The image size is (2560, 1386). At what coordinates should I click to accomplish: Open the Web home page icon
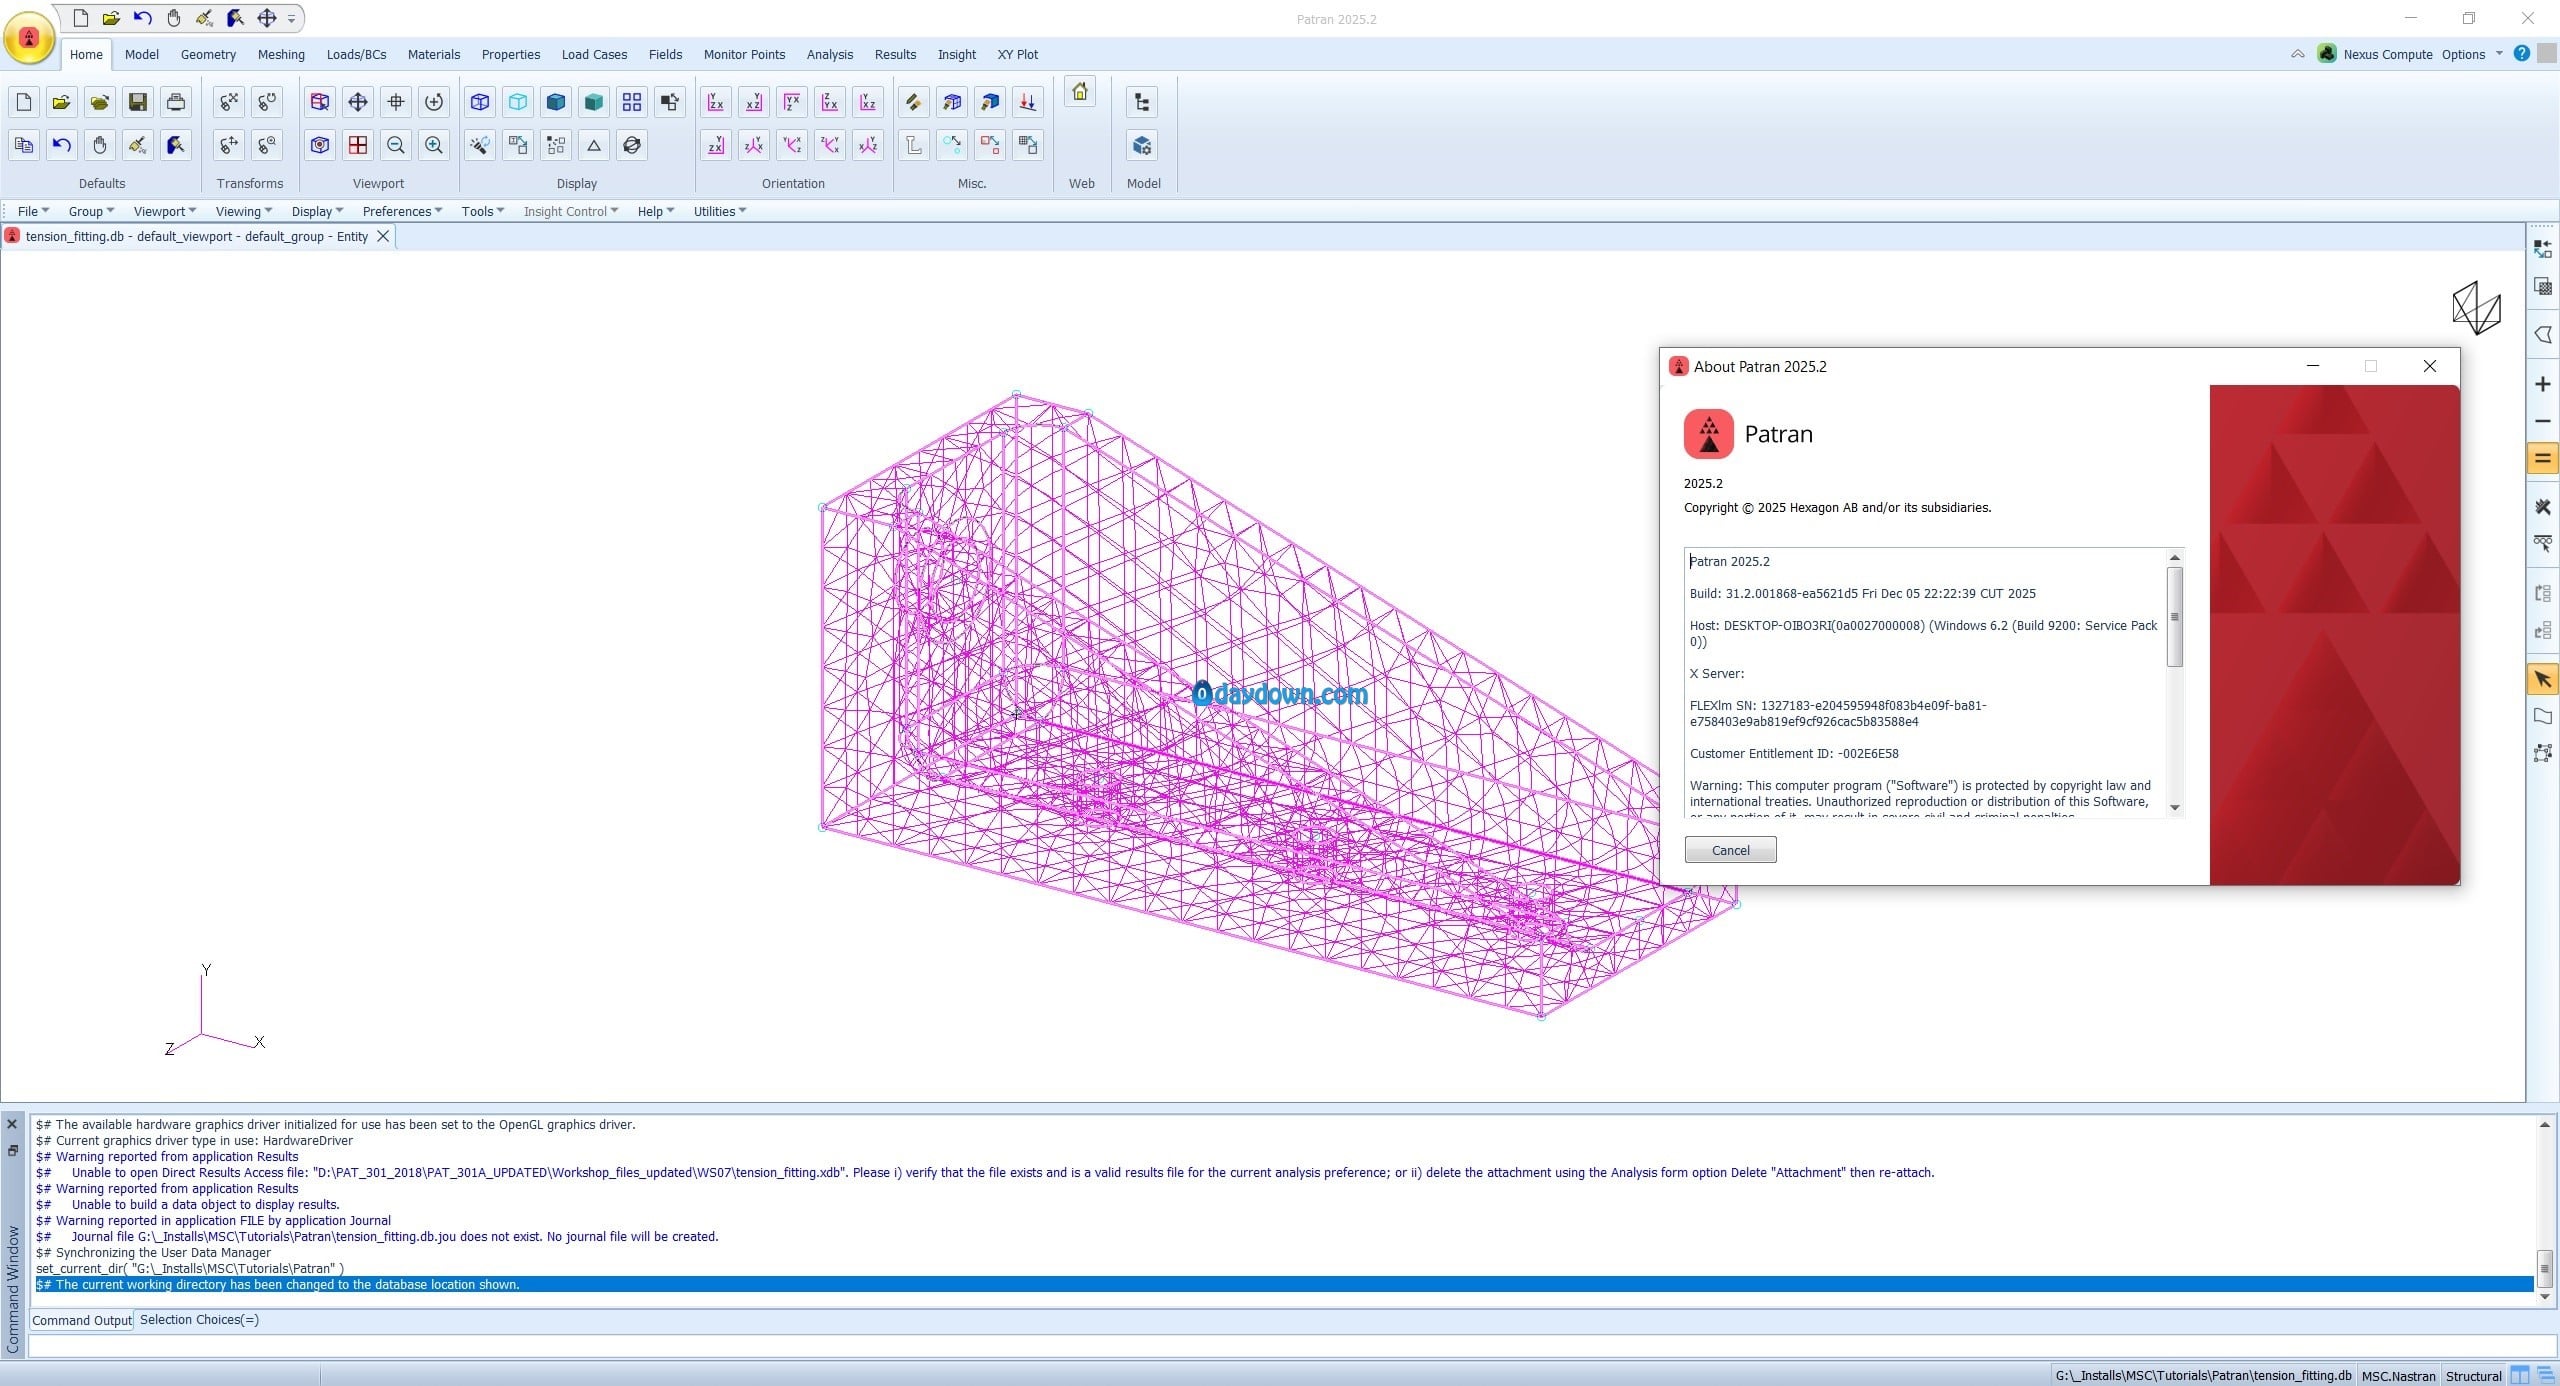pos(1080,93)
